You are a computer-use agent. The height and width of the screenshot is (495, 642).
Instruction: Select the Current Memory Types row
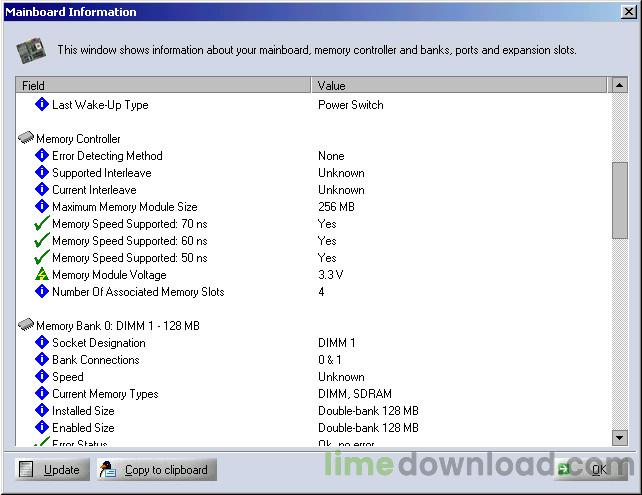click(105, 394)
